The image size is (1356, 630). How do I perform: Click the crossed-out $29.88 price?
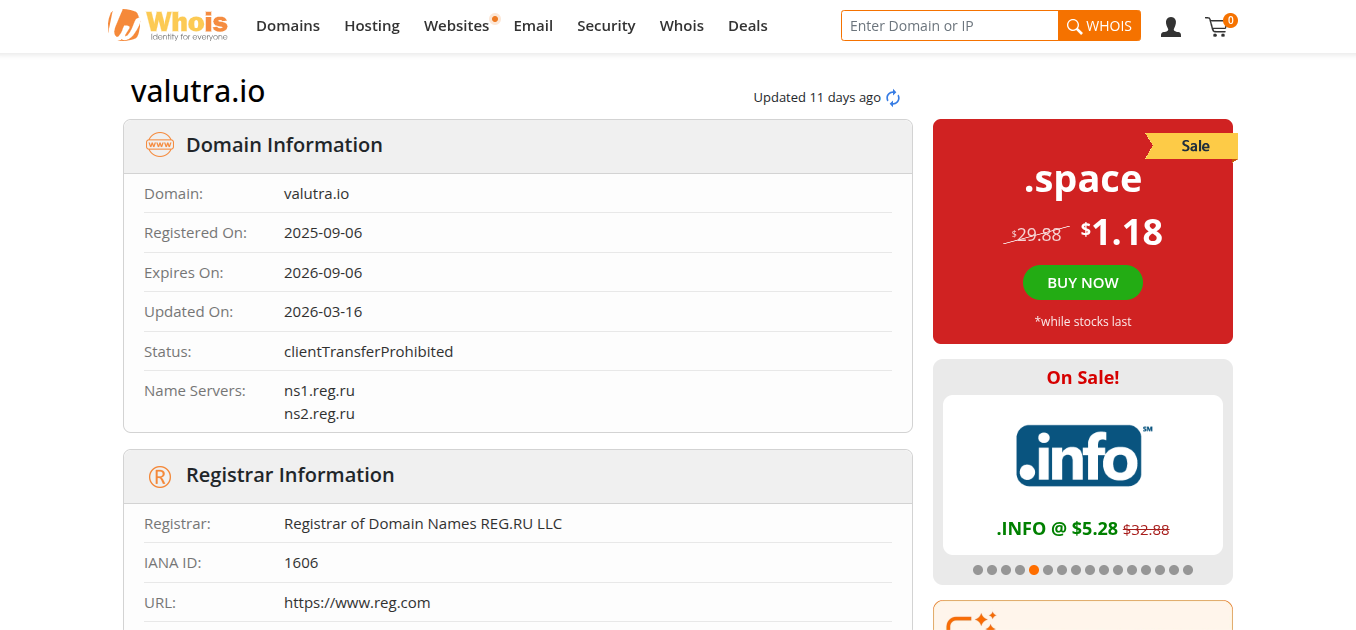1036,235
